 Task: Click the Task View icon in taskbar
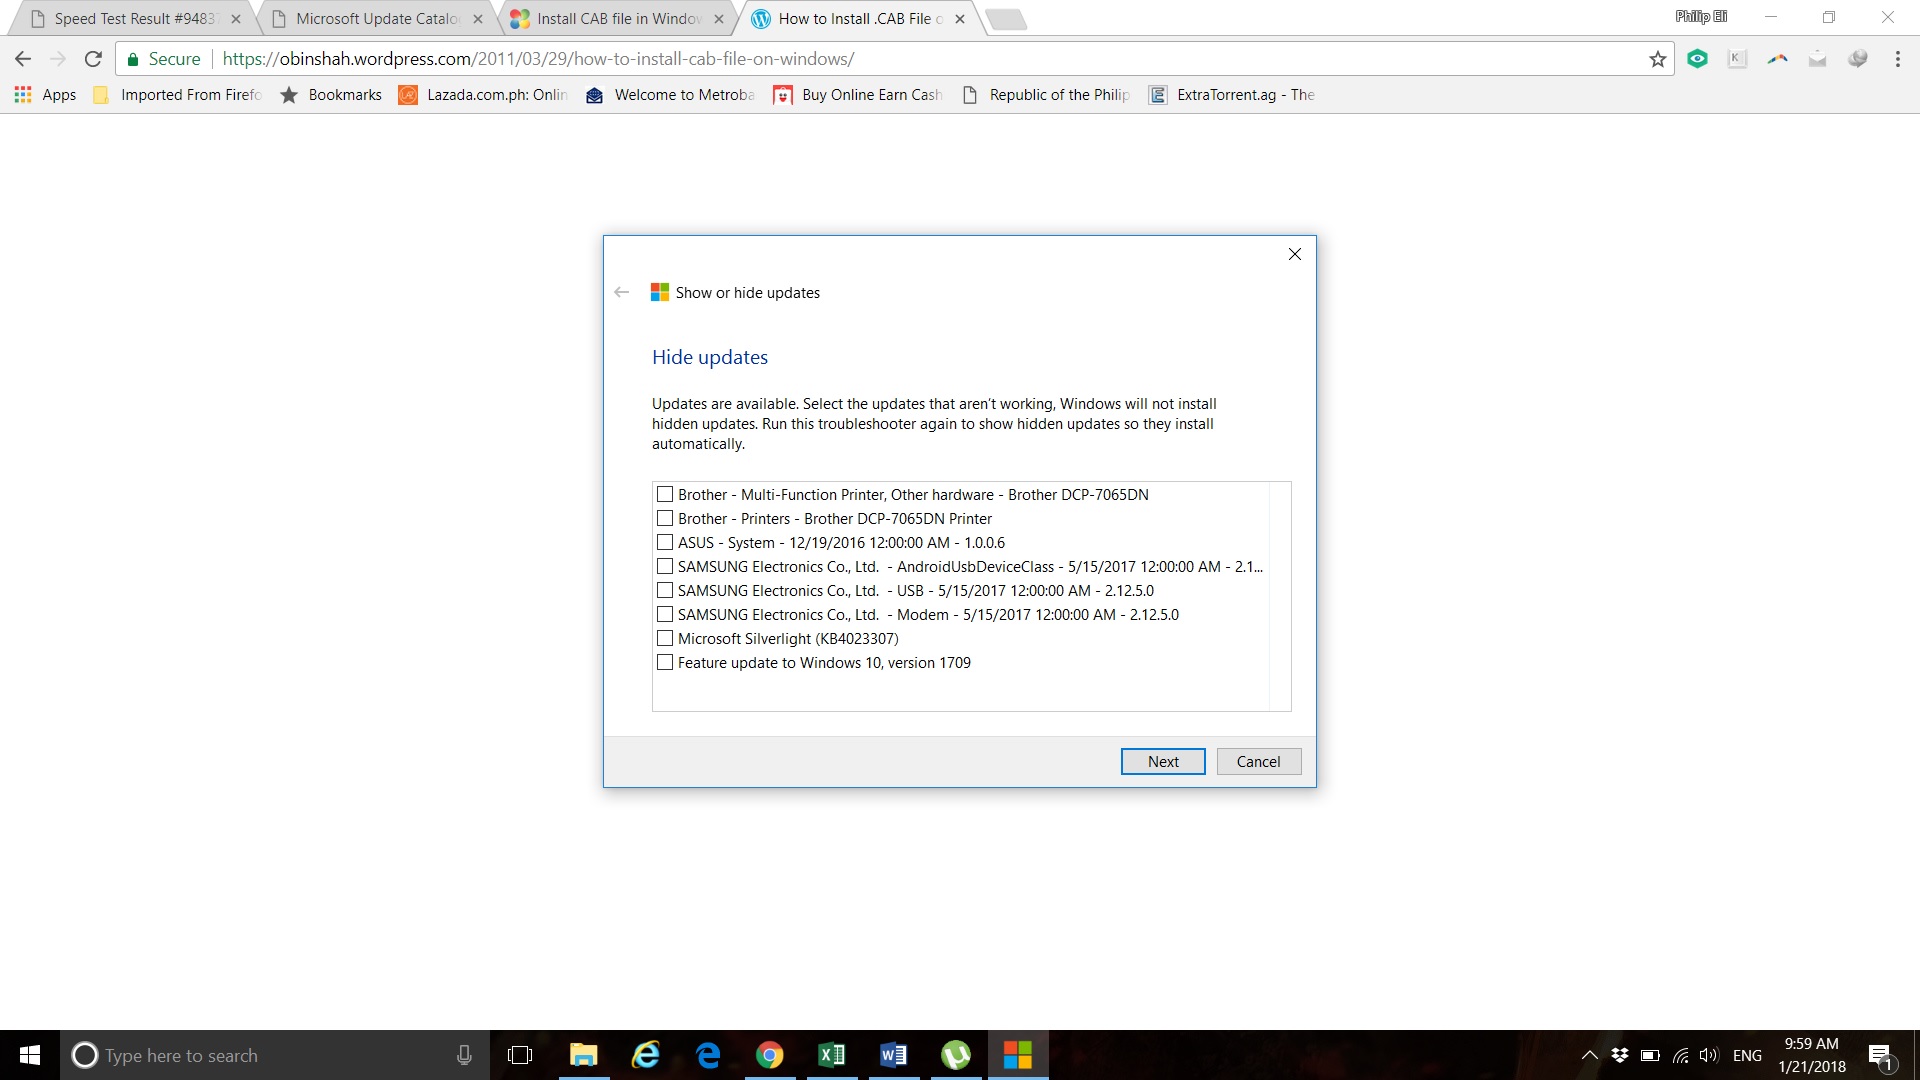[x=521, y=1055]
